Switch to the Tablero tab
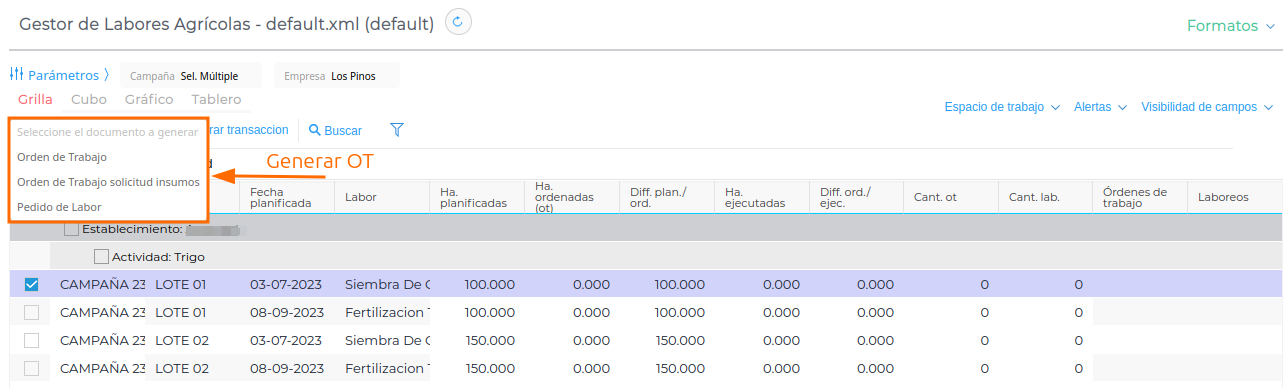The image size is (1288, 388). [216, 99]
